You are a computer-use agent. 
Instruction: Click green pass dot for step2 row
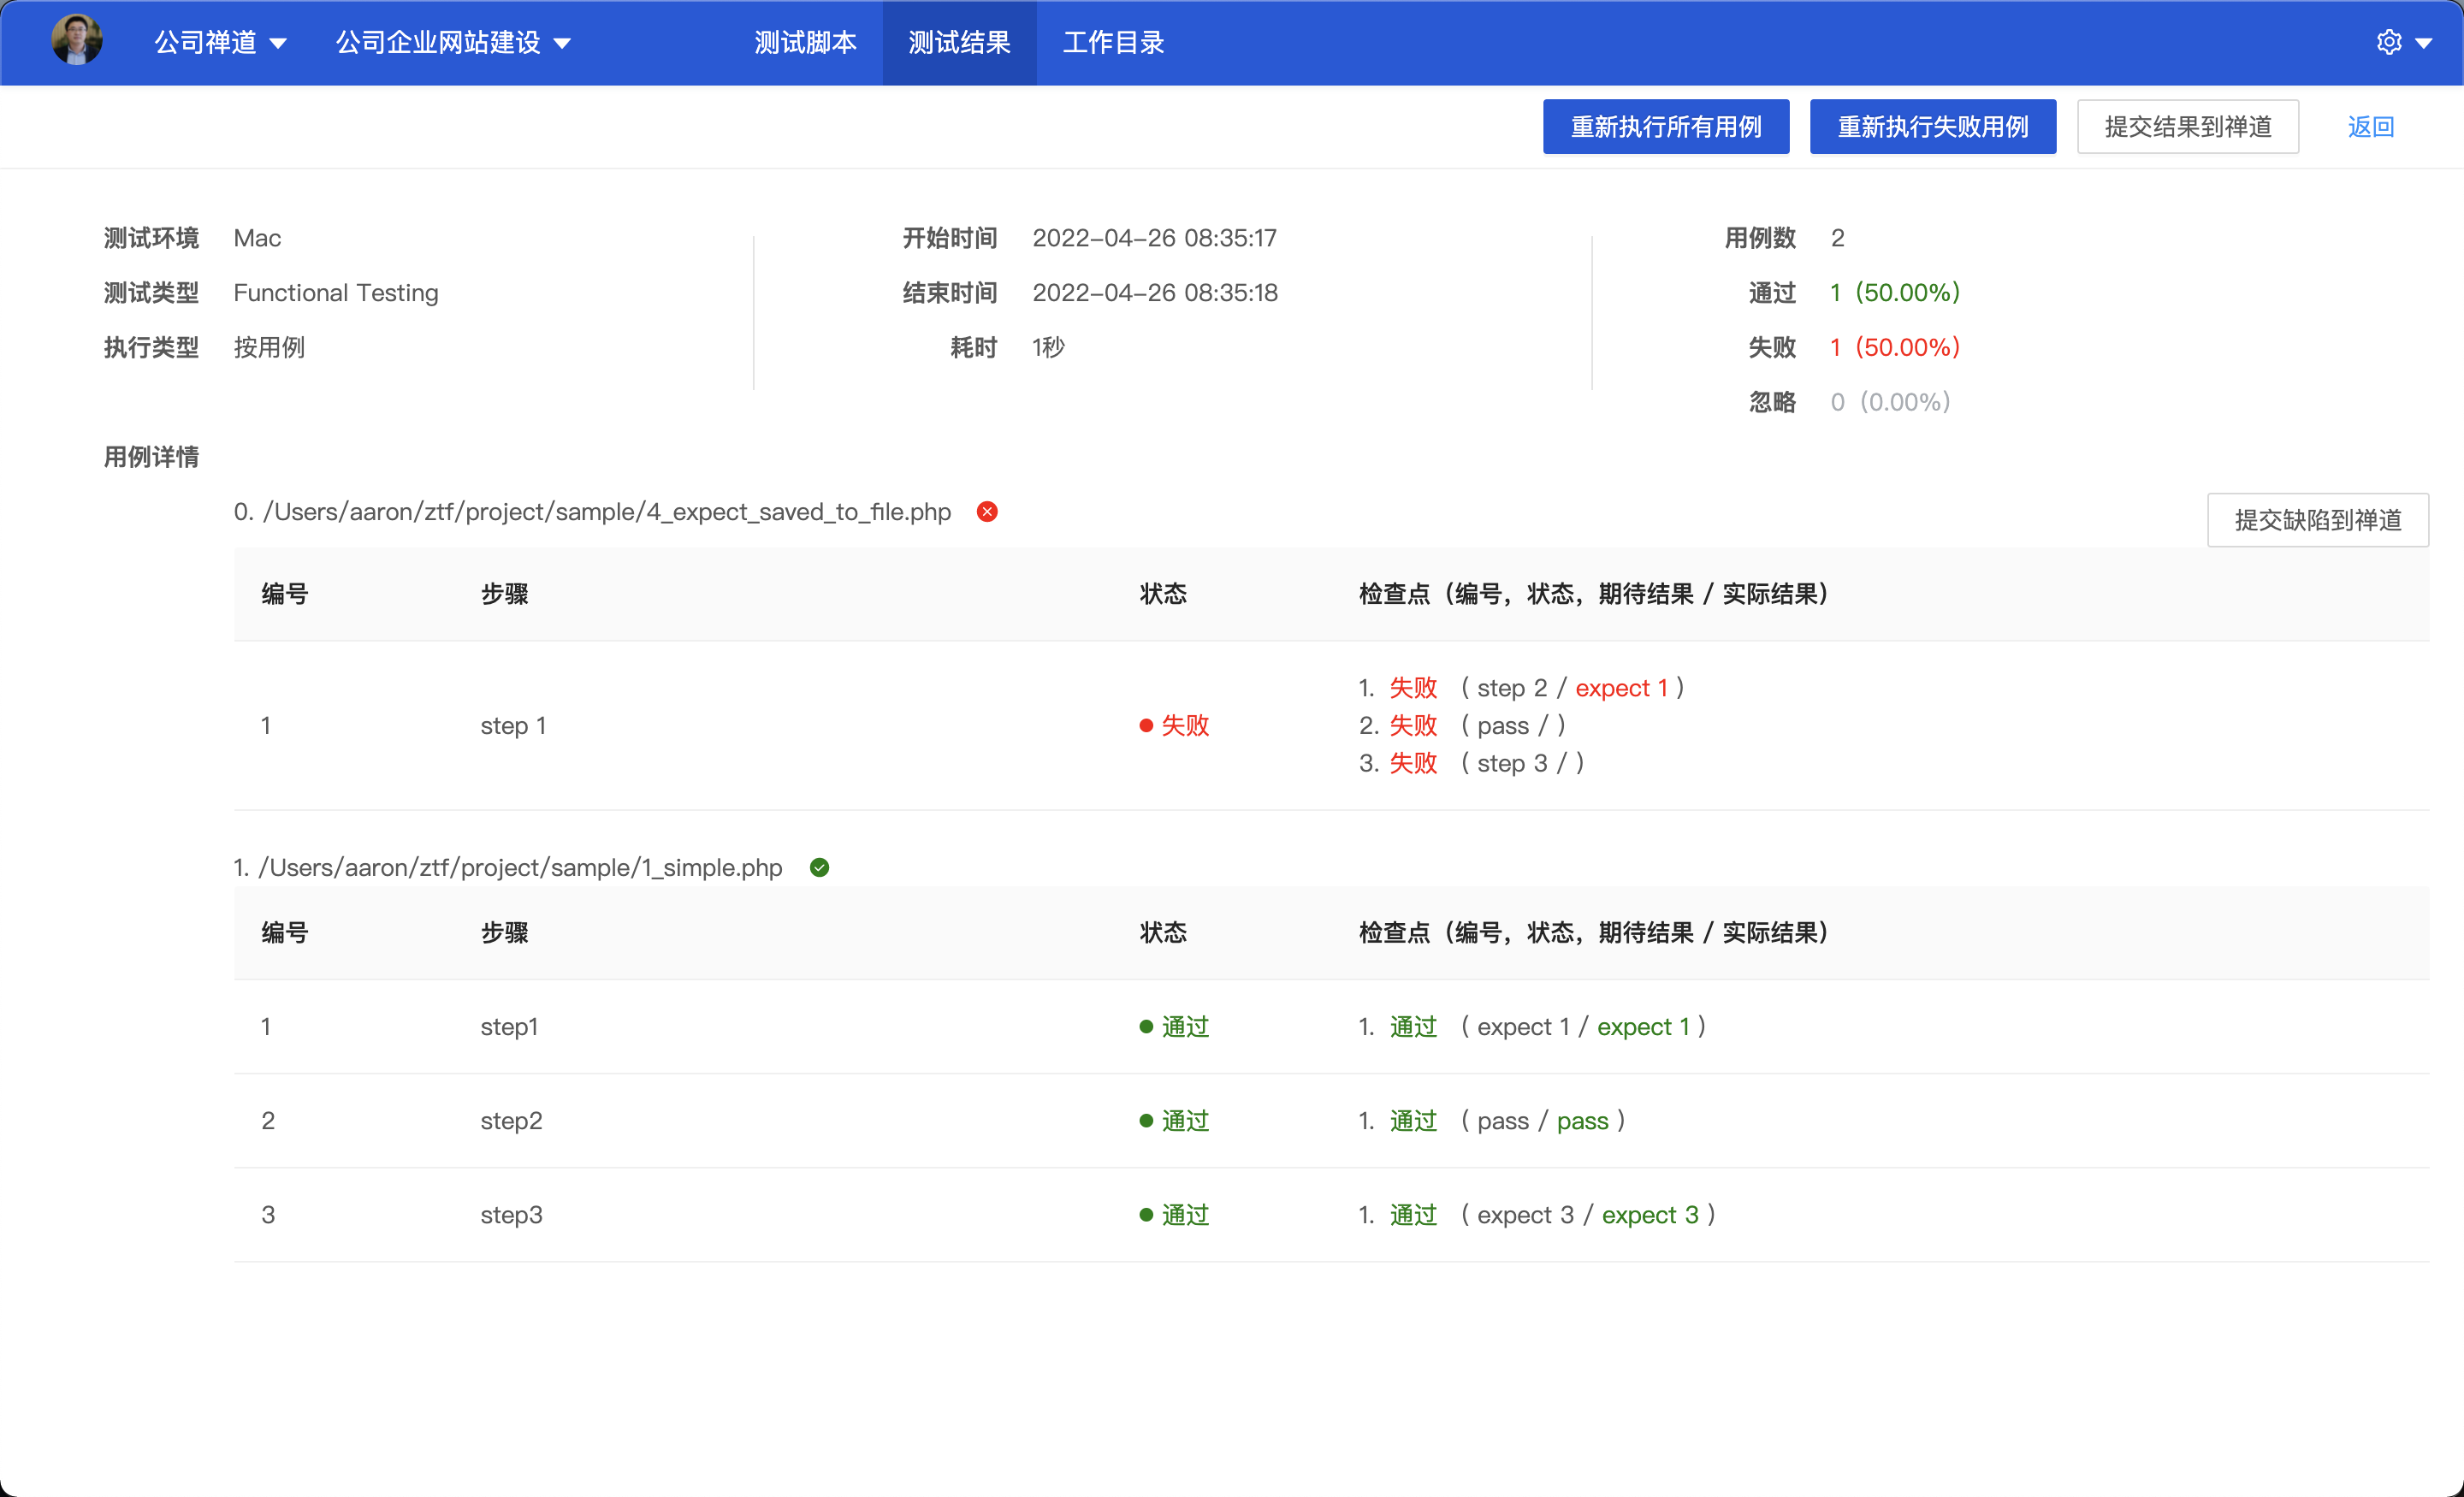click(1146, 1121)
